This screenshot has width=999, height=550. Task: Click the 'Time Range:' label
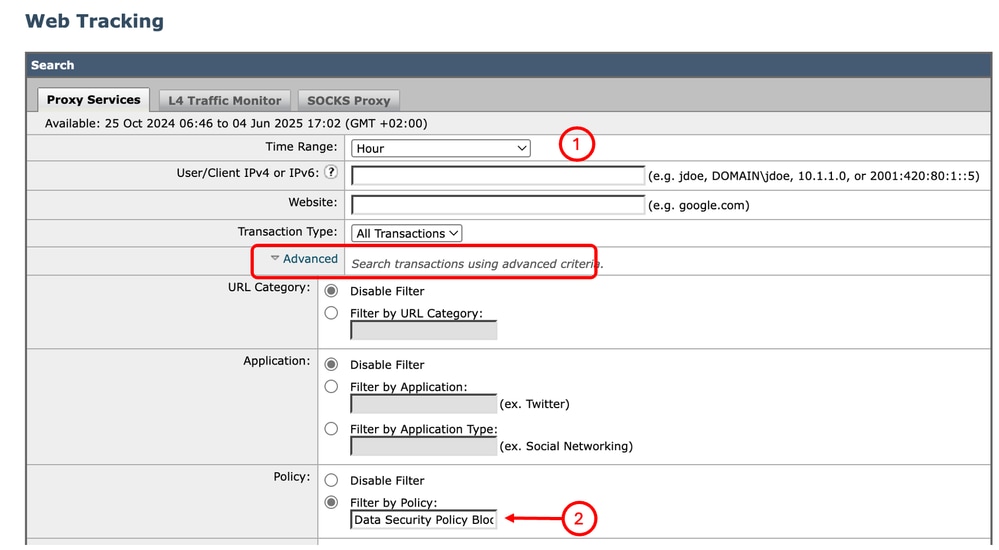tap(301, 147)
